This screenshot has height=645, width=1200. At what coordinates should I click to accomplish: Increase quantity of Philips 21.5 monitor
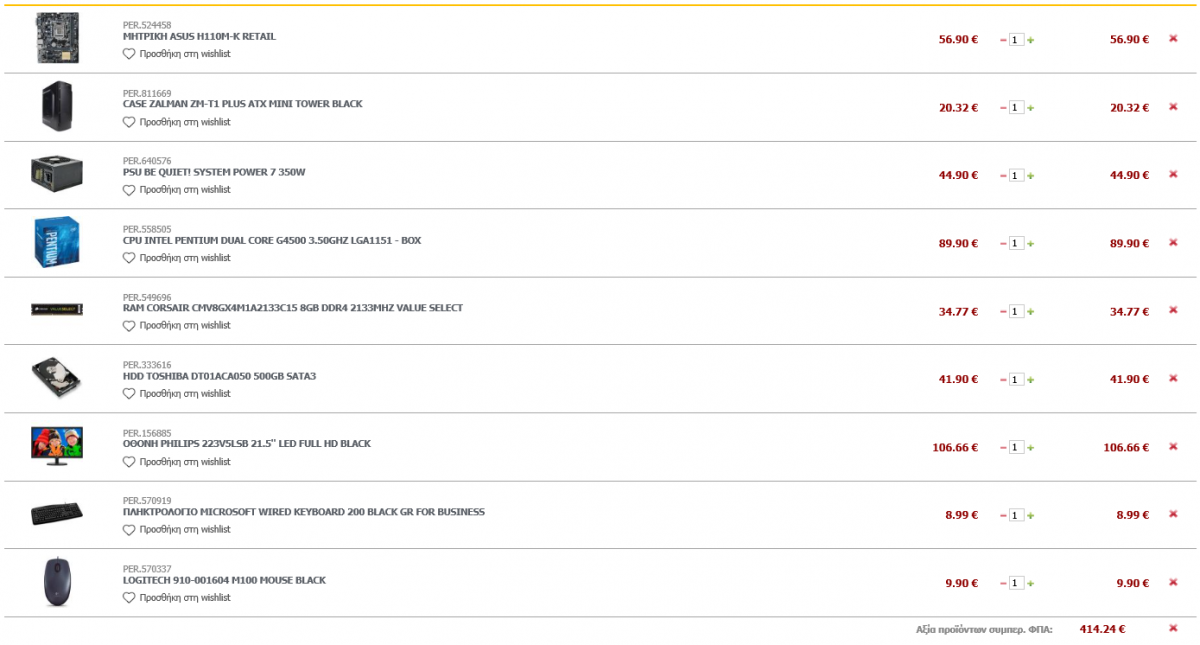pyautogui.click(x=1031, y=448)
